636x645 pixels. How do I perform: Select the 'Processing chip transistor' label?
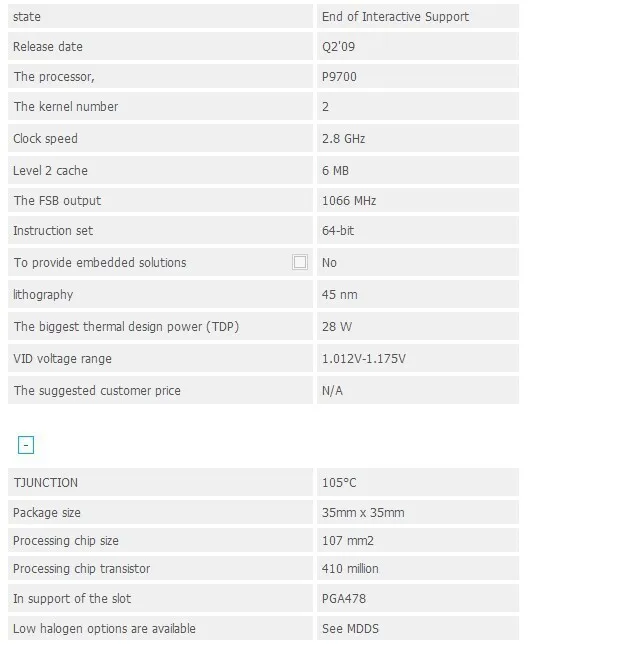click(x=81, y=568)
